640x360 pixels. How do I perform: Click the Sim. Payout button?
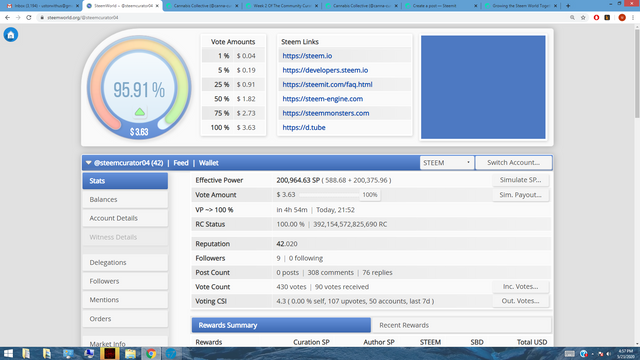(520, 195)
